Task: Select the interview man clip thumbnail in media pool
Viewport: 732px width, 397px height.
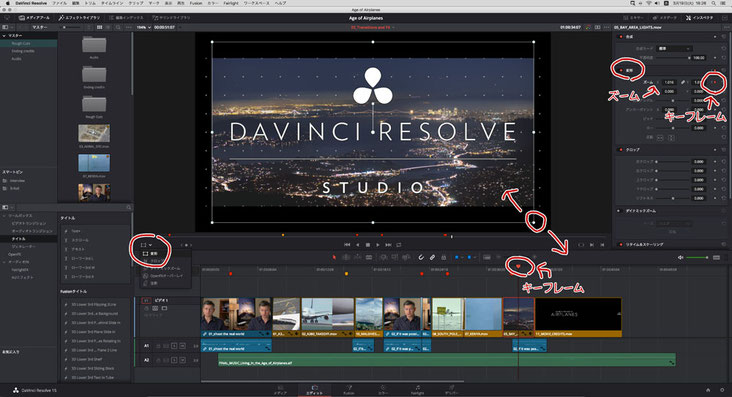Action: coord(94,192)
